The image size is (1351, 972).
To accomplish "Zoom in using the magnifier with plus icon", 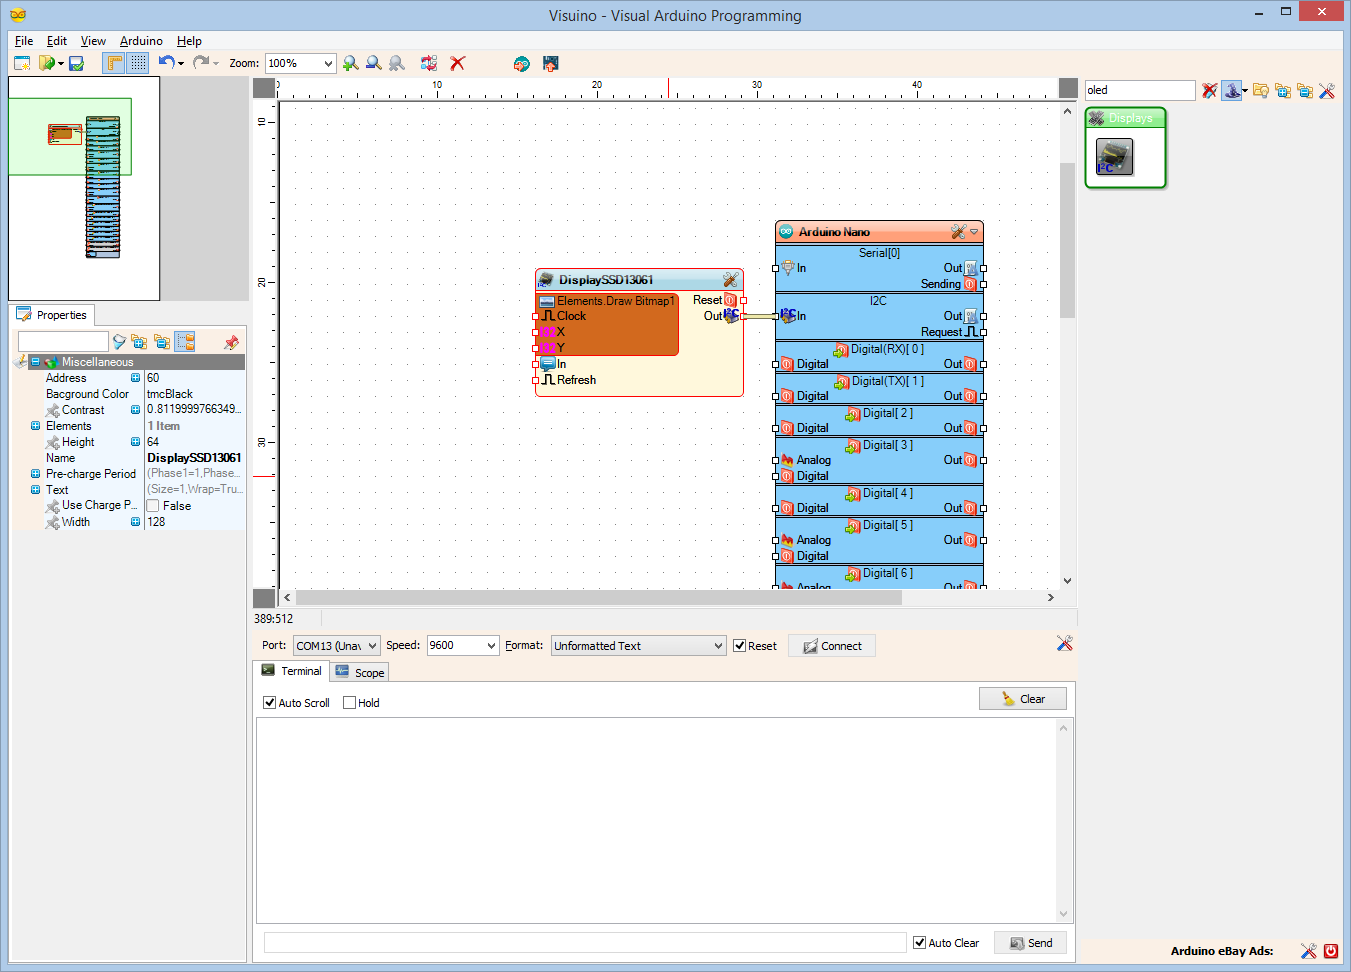I will 350,63.
